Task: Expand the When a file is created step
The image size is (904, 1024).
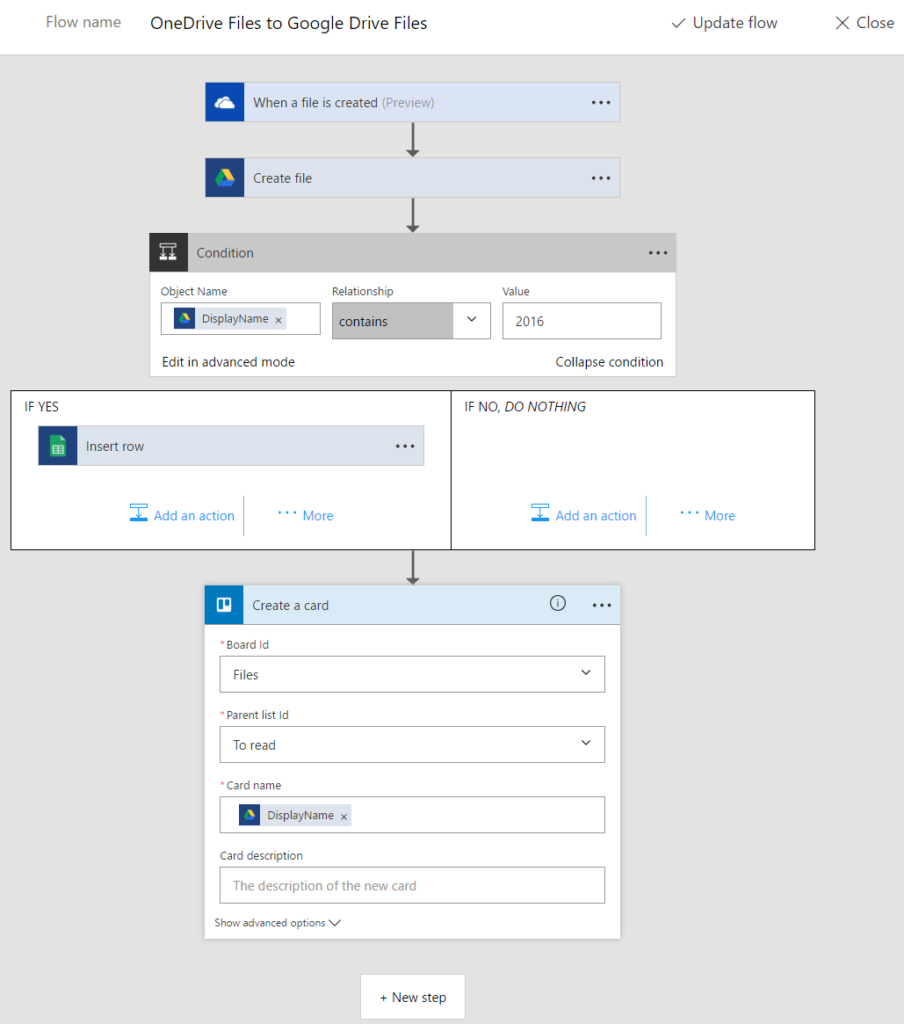Action: [x=412, y=103]
